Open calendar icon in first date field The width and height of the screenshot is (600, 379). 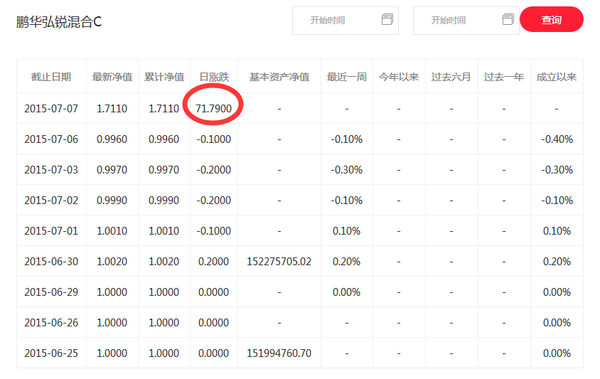click(387, 19)
